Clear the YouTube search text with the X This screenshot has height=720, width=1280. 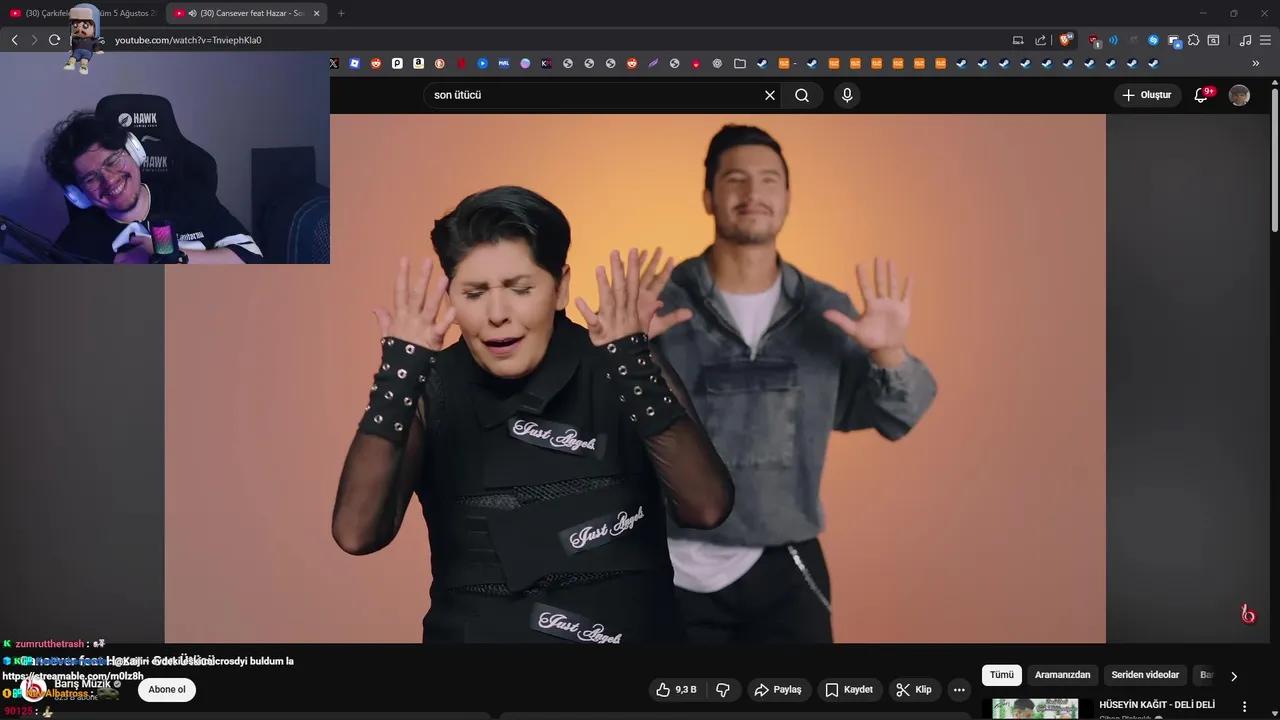(770, 95)
